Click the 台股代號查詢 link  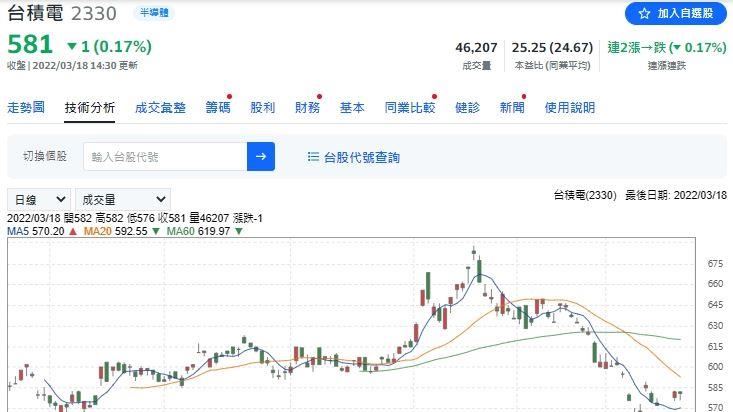tap(361, 157)
